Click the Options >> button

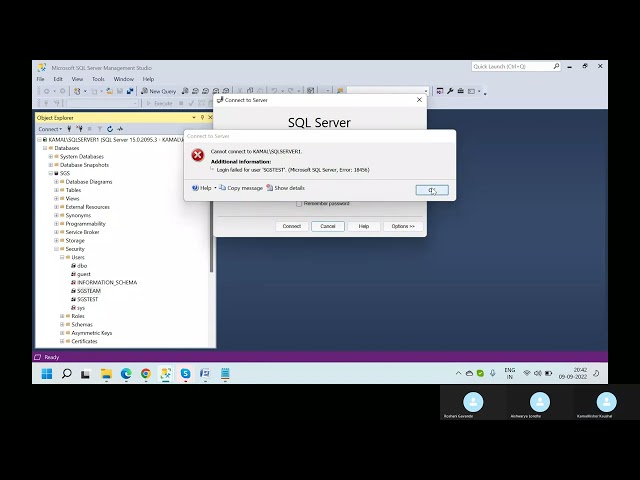[x=403, y=226]
